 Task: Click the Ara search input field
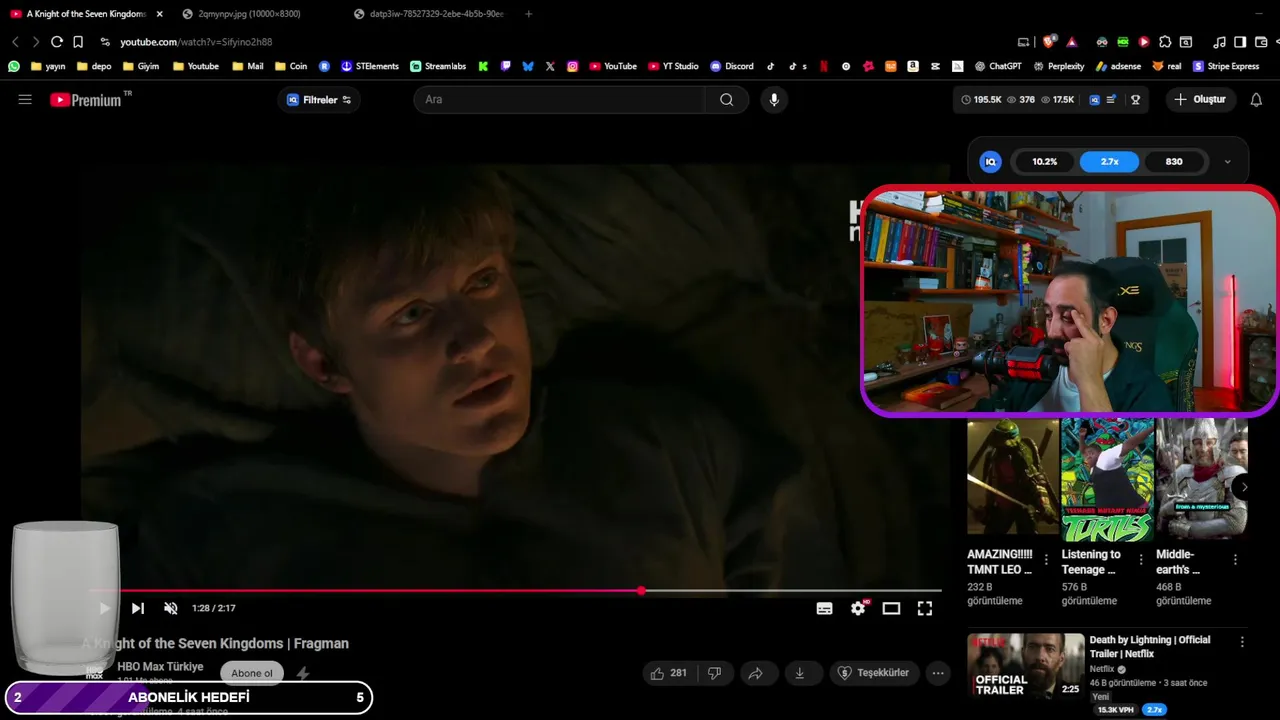pyautogui.click(x=560, y=100)
